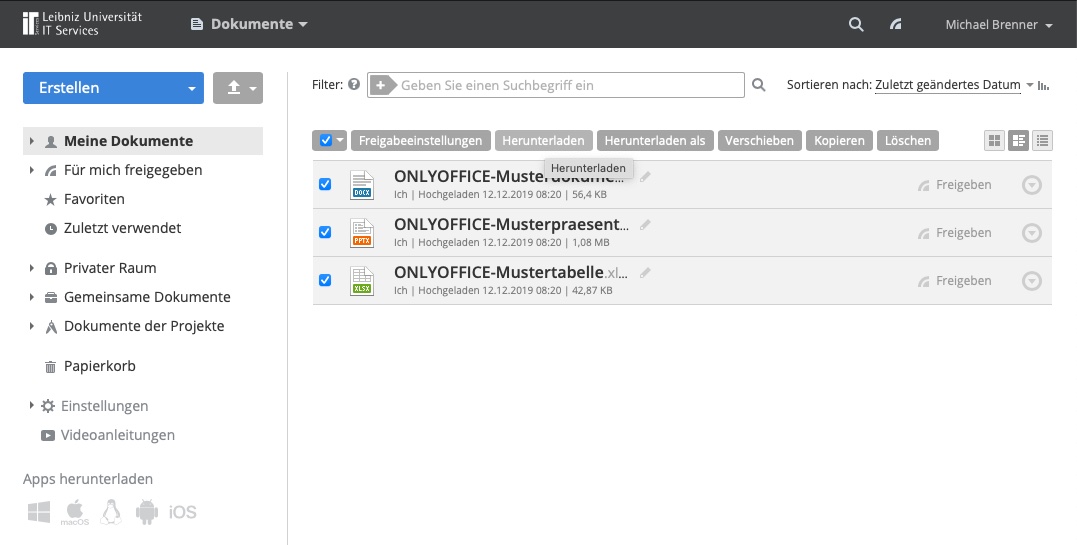The height and width of the screenshot is (545, 1077).
Task: Open the Papierkorb trash folder
Action: [100, 366]
